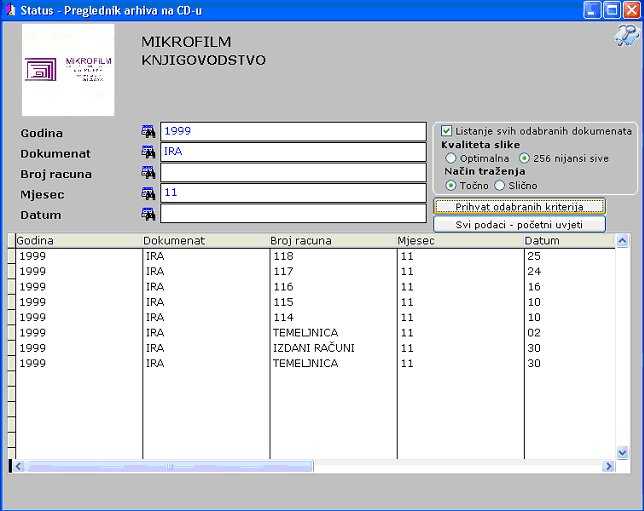The image size is (644, 511).
Task: Click into the Godina field containing 1999
Action: coord(293,131)
